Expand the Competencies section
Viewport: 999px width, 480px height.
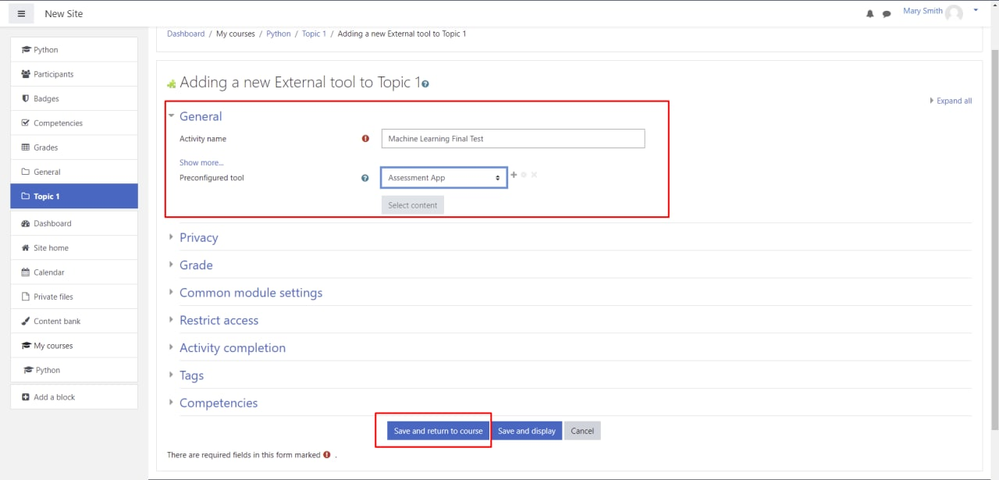tap(218, 404)
